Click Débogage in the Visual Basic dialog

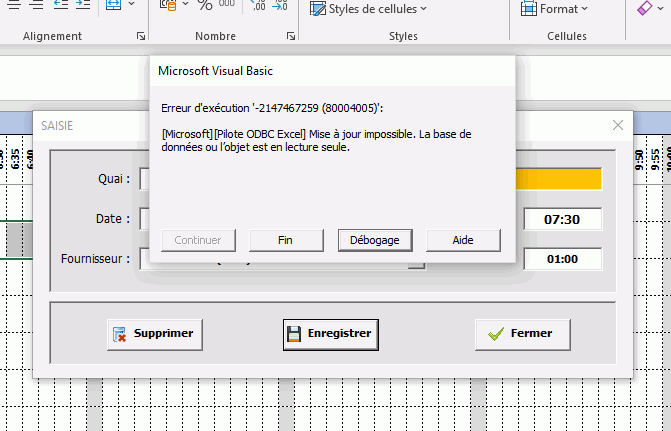[x=375, y=240]
